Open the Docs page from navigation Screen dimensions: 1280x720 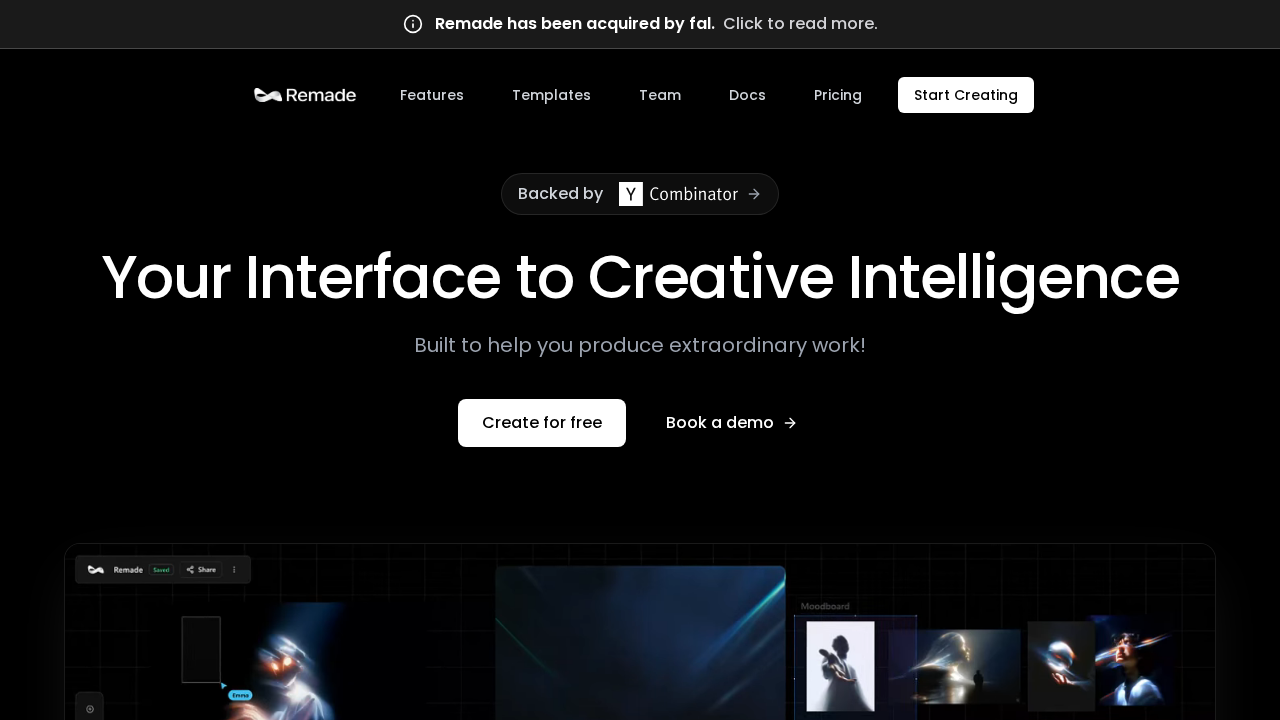tap(747, 95)
